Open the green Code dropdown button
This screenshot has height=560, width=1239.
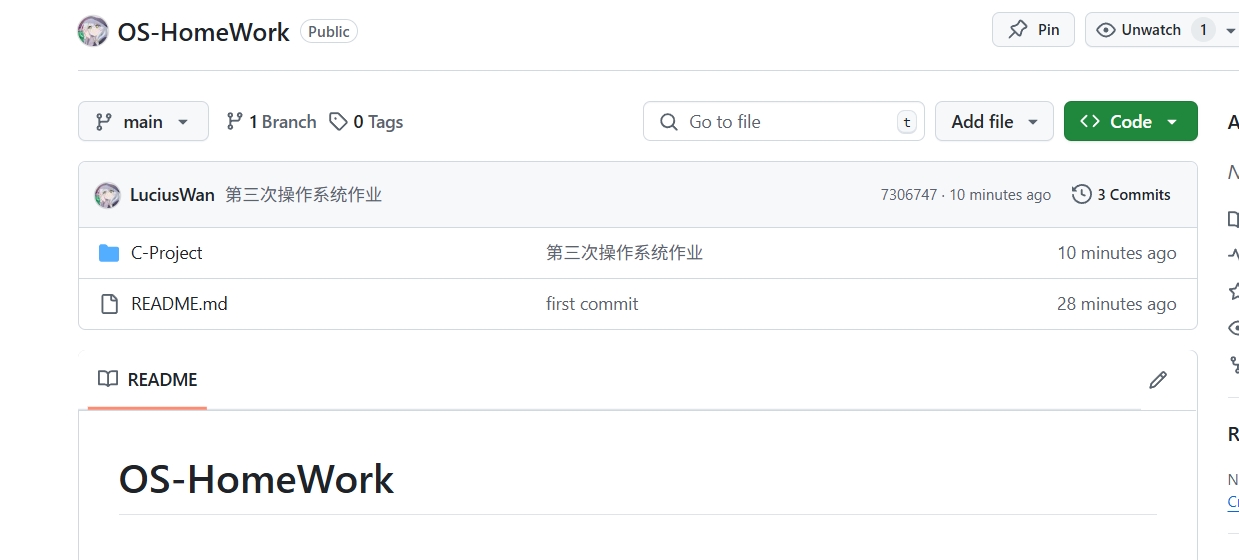click(1130, 121)
